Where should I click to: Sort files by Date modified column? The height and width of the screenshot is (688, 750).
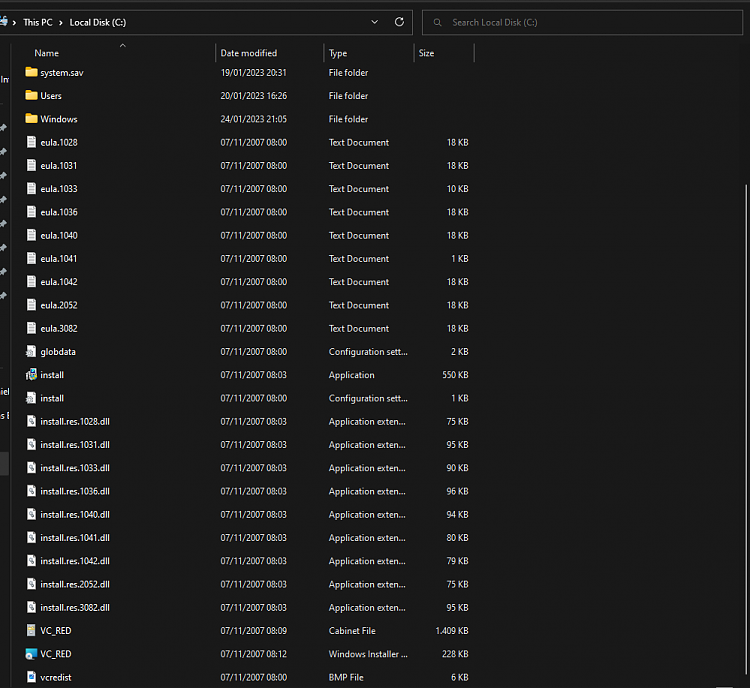pos(249,53)
